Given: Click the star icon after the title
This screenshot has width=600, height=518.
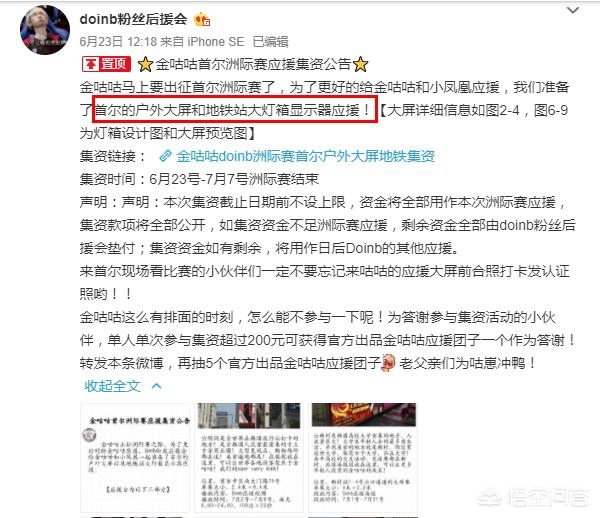Looking at the screenshot, I should pyautogui.click(x=360, y=64).
